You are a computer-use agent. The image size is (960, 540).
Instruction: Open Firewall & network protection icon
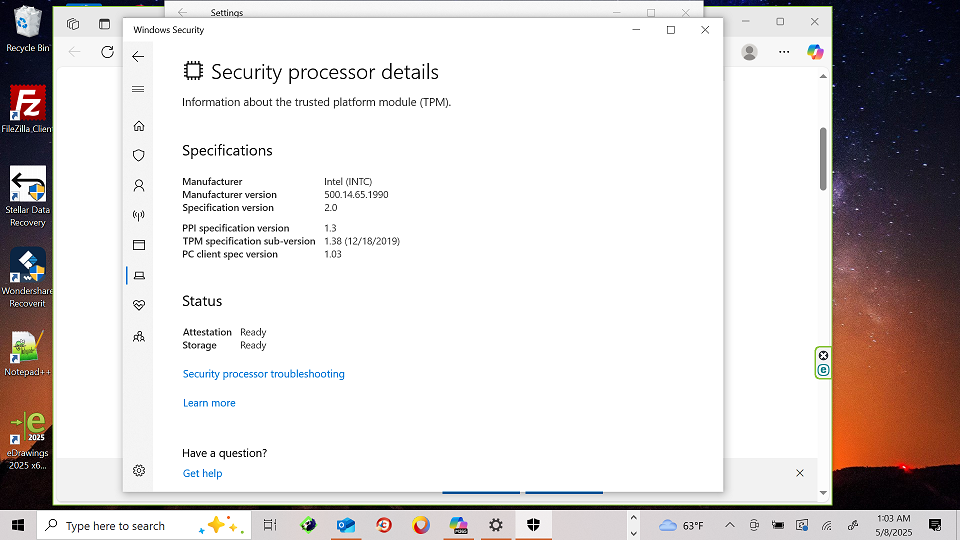139,215
